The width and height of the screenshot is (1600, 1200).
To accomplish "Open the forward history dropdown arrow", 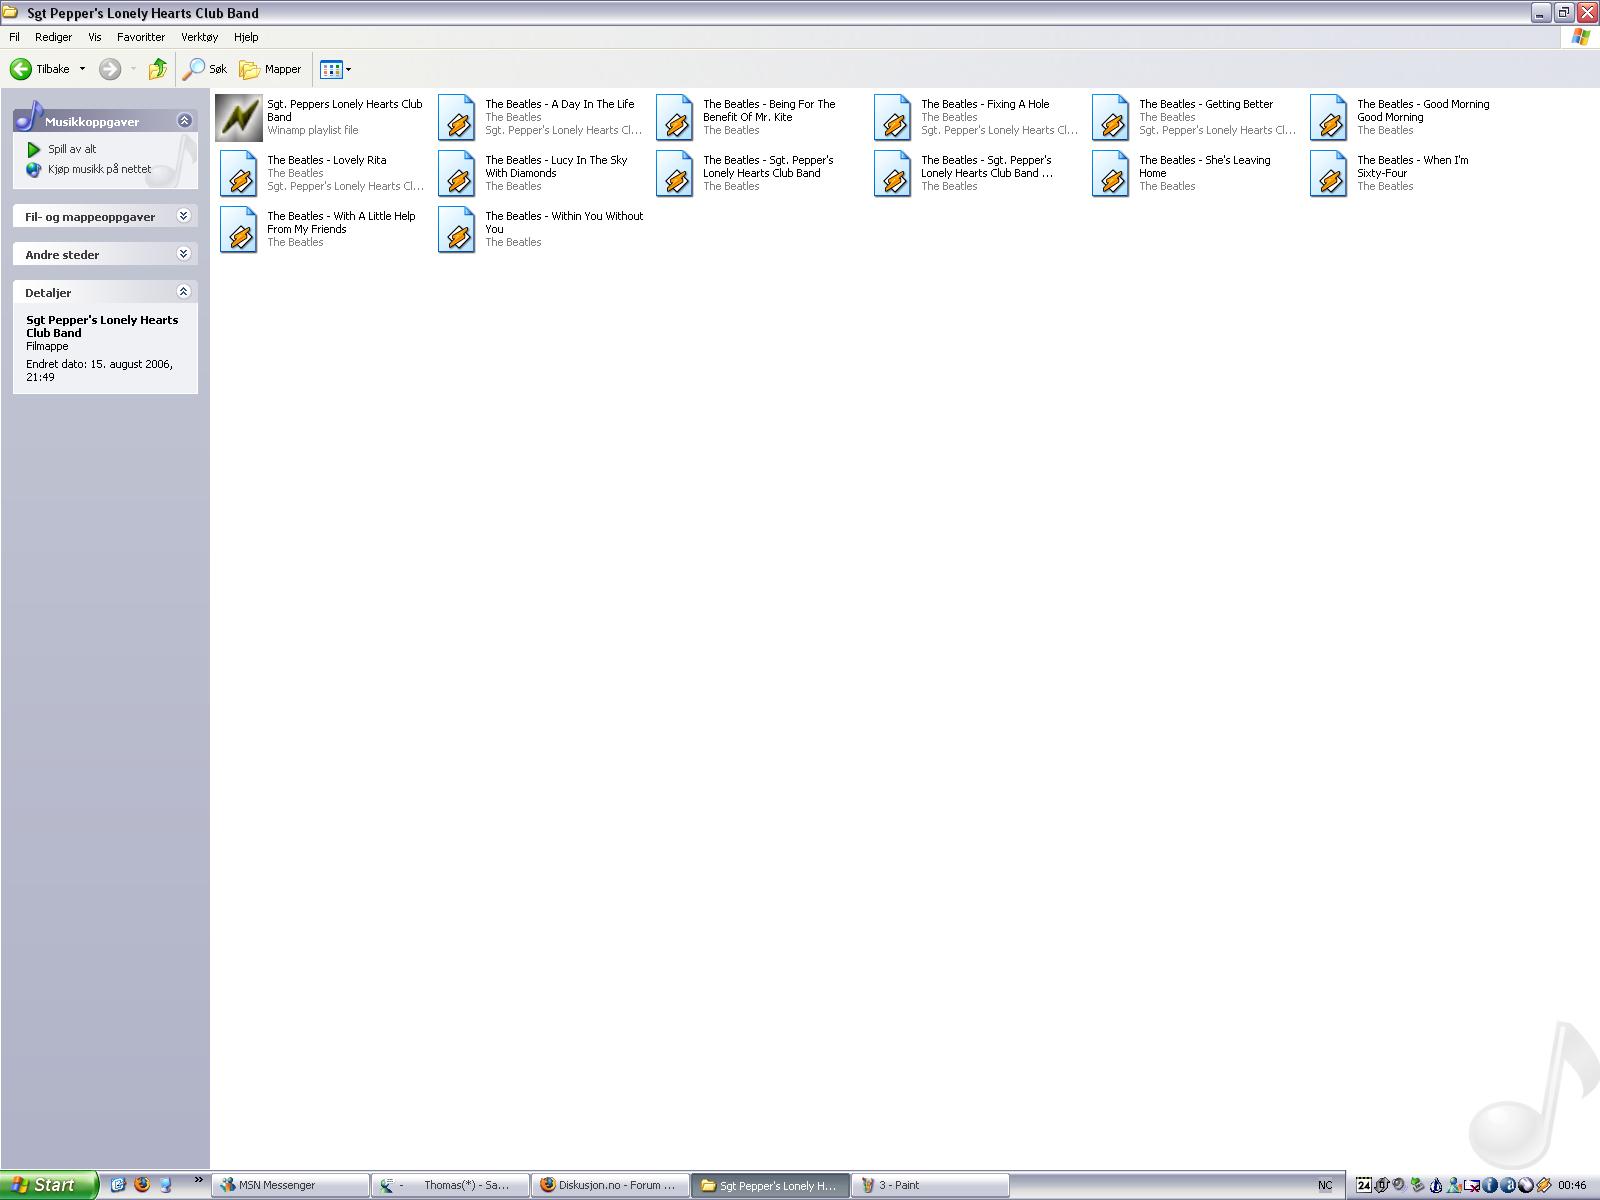I will point(133,69).
